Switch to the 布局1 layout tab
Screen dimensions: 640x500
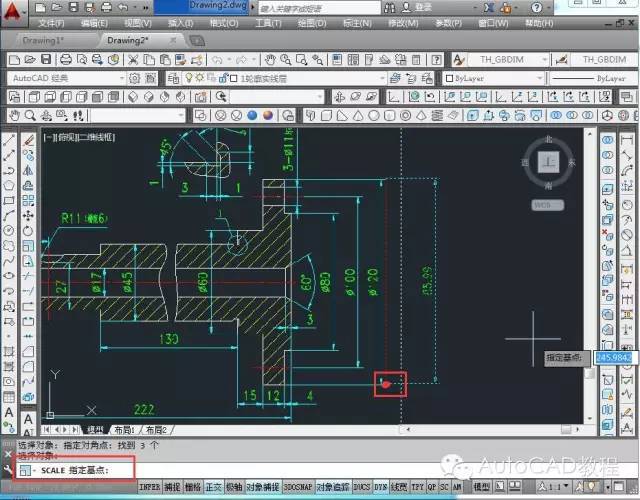[x=123, y=428]
